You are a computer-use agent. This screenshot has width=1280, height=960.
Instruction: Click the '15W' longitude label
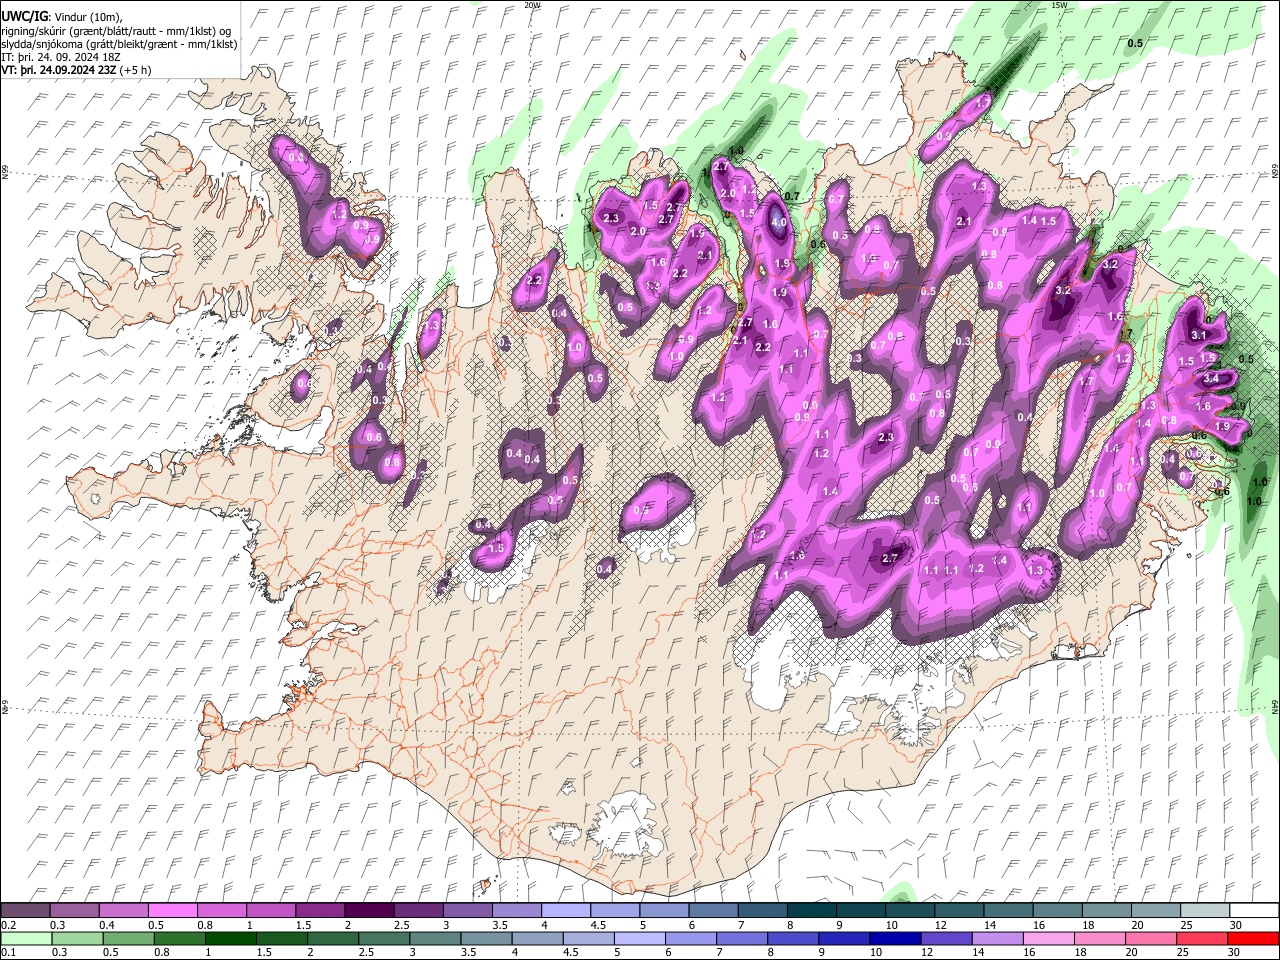point(1060,5)
